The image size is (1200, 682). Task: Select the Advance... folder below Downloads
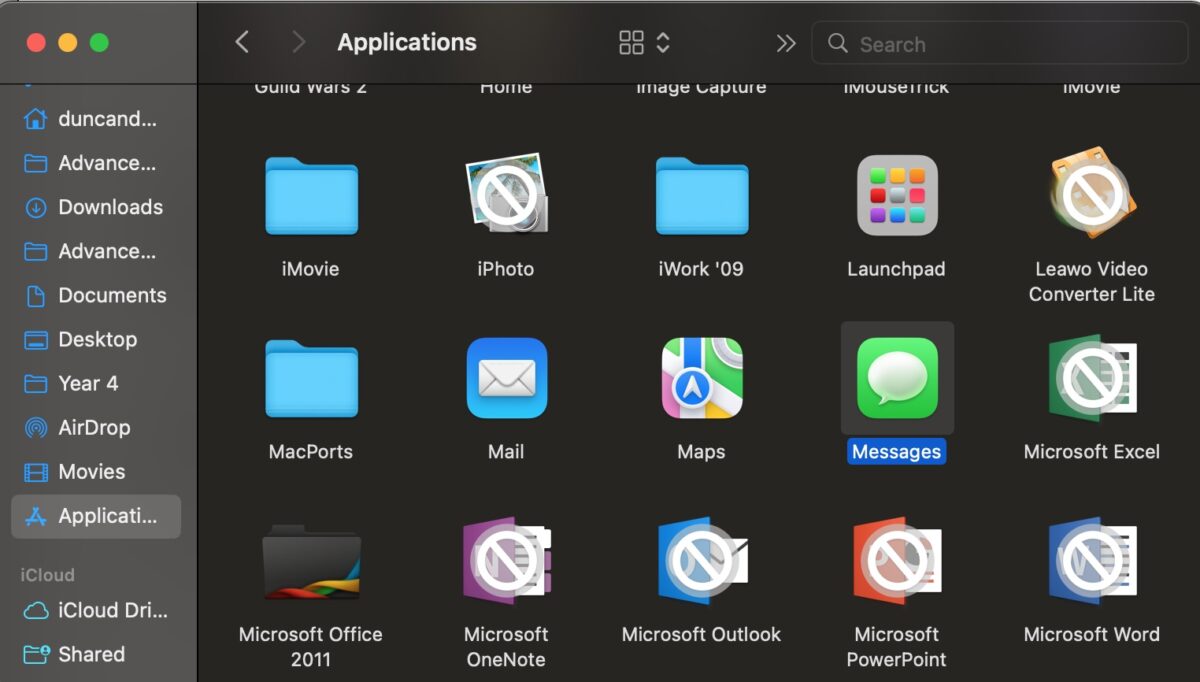pyautogui.click(x=96, y=251)
